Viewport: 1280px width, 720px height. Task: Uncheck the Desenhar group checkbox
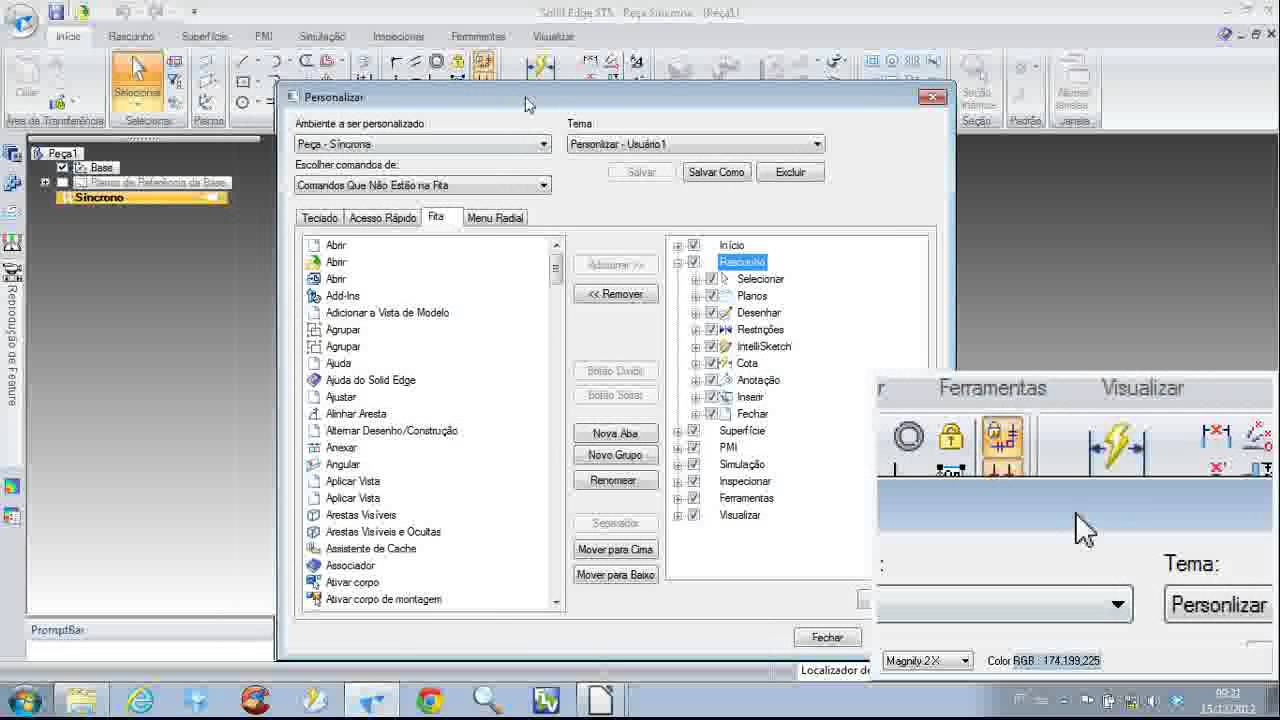tap(712, 313)
